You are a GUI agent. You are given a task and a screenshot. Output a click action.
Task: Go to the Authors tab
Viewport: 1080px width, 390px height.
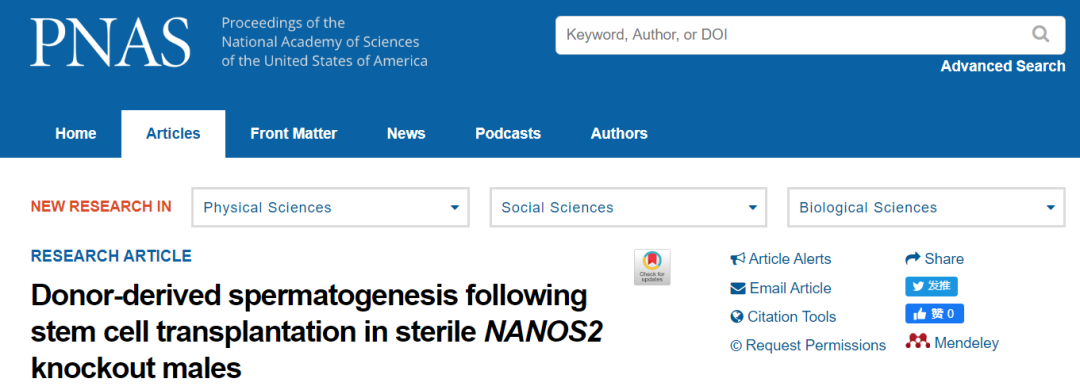click(619, 134)
